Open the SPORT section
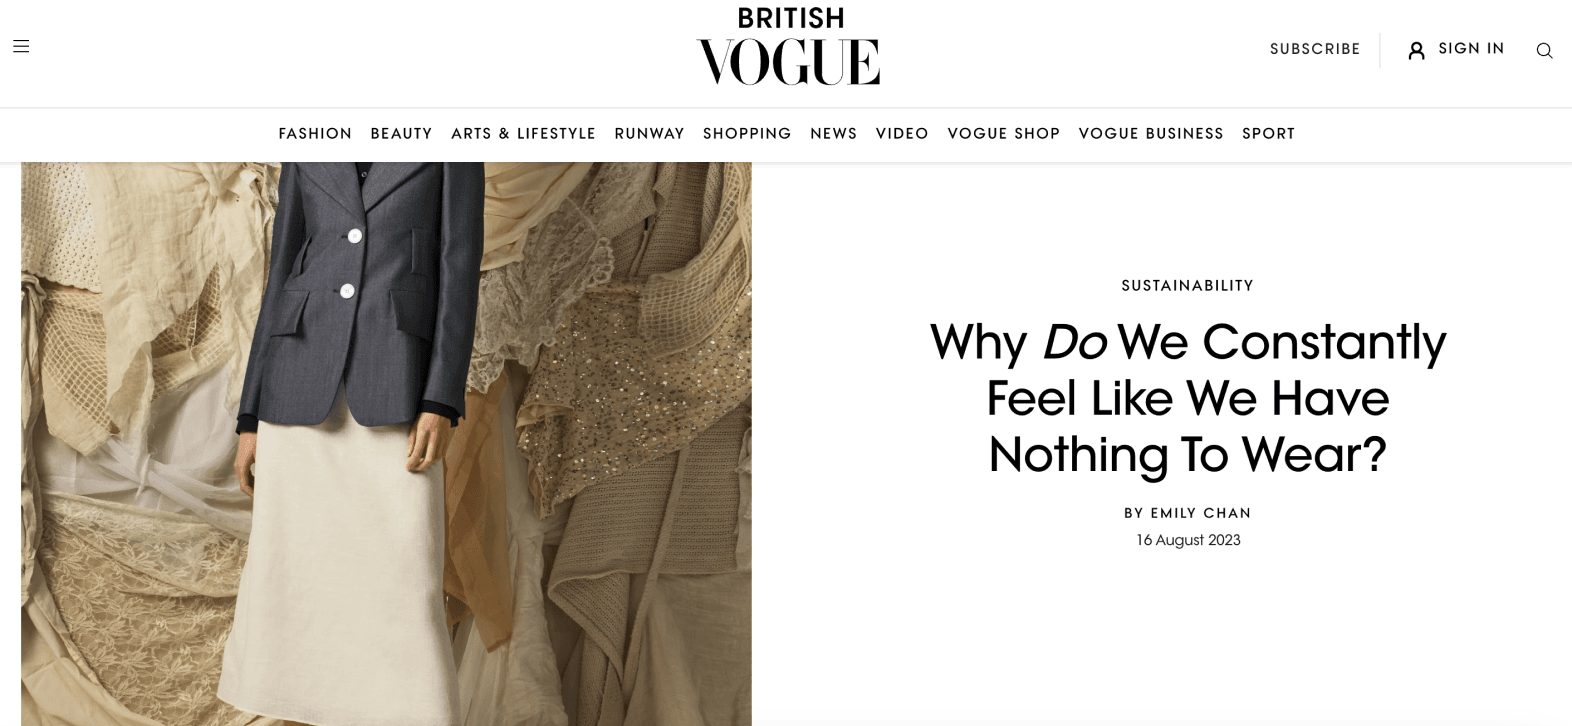Screen dimensions: 1572x726 [1268, 133]
